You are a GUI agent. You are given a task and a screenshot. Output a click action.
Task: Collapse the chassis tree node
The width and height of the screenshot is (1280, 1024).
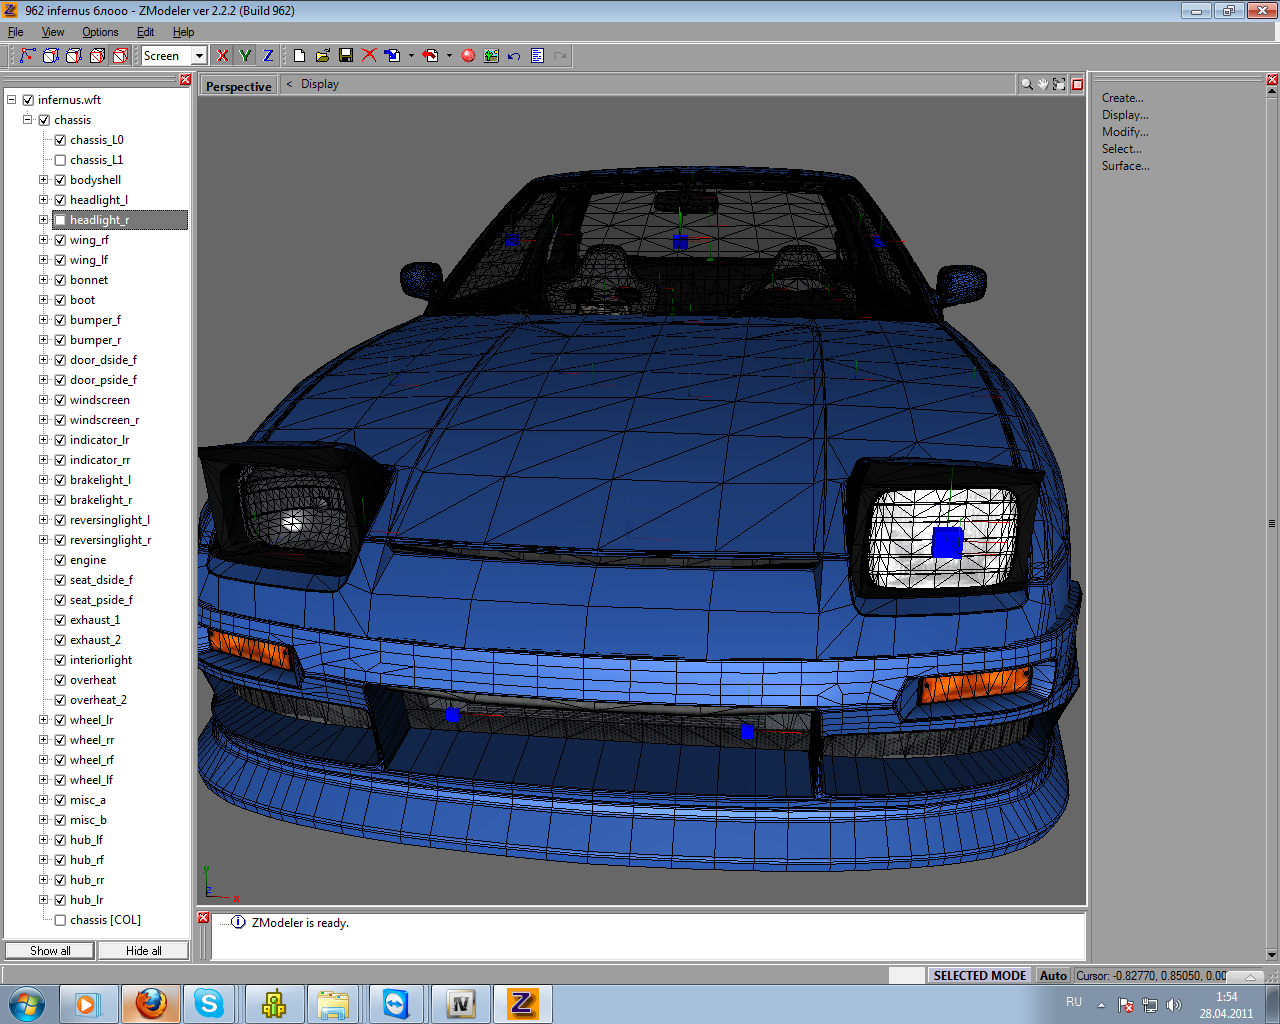[x=28, y=120]
